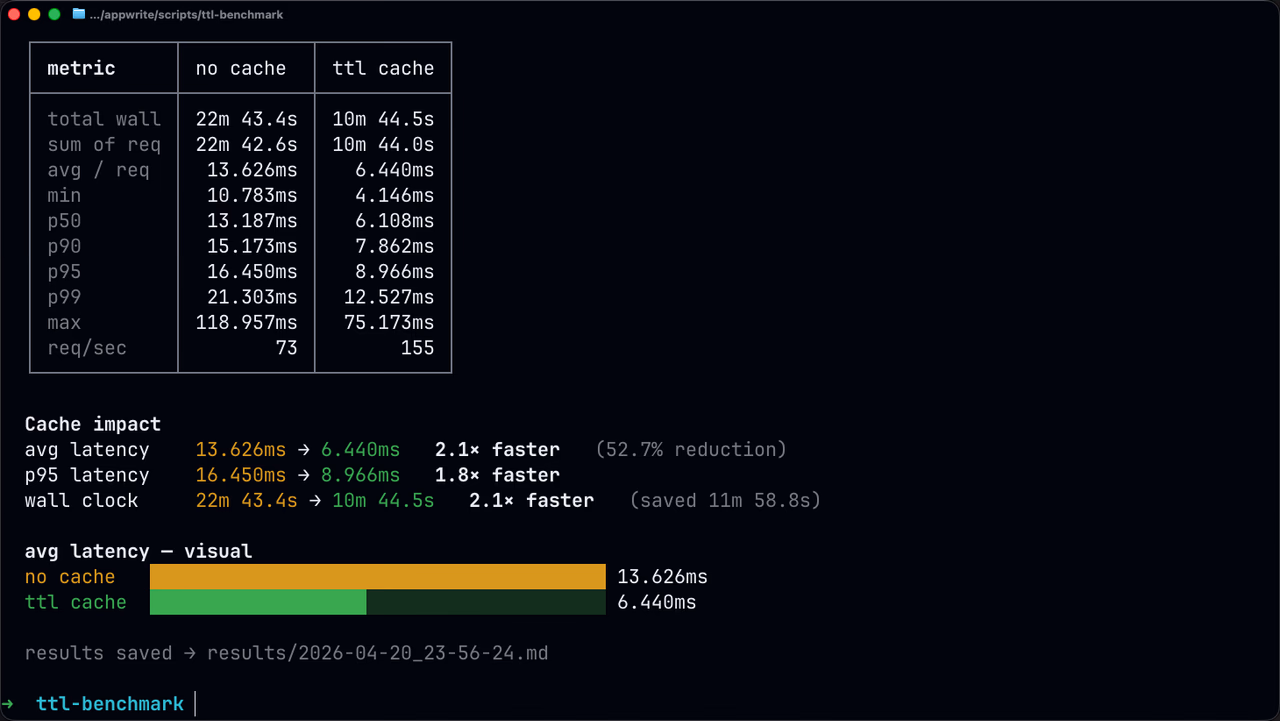
Task: Click the 'results saved' text
Action: 98,653
